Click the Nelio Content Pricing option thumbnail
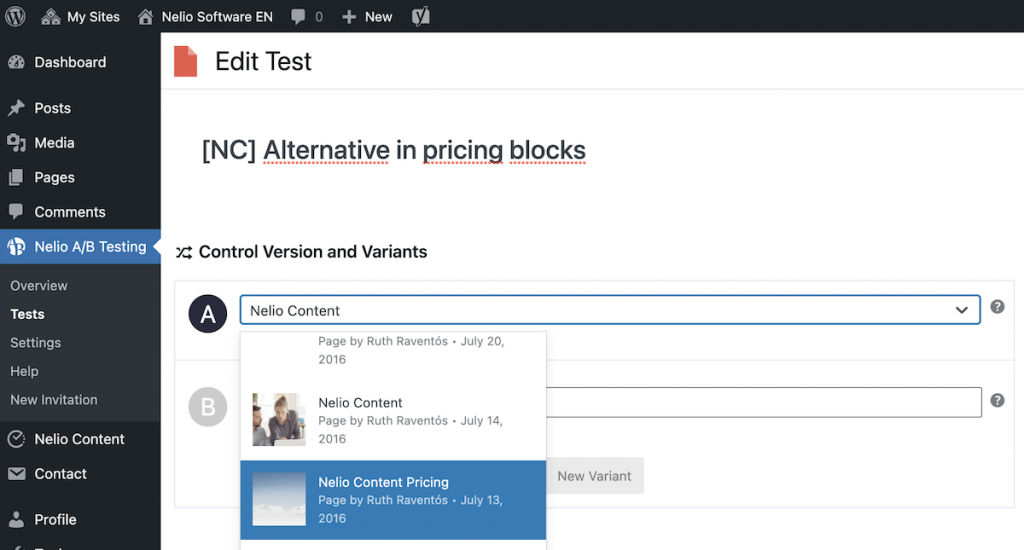The height and width of the screenshot is (550, 1024). (x=279, y=499)
